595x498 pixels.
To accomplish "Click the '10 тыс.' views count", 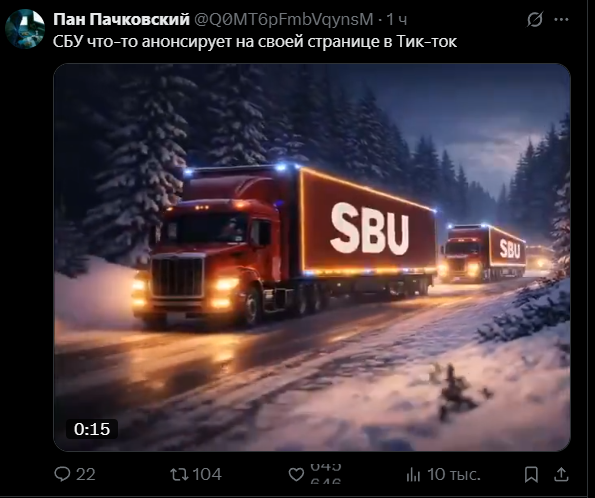I will (454, 474).
